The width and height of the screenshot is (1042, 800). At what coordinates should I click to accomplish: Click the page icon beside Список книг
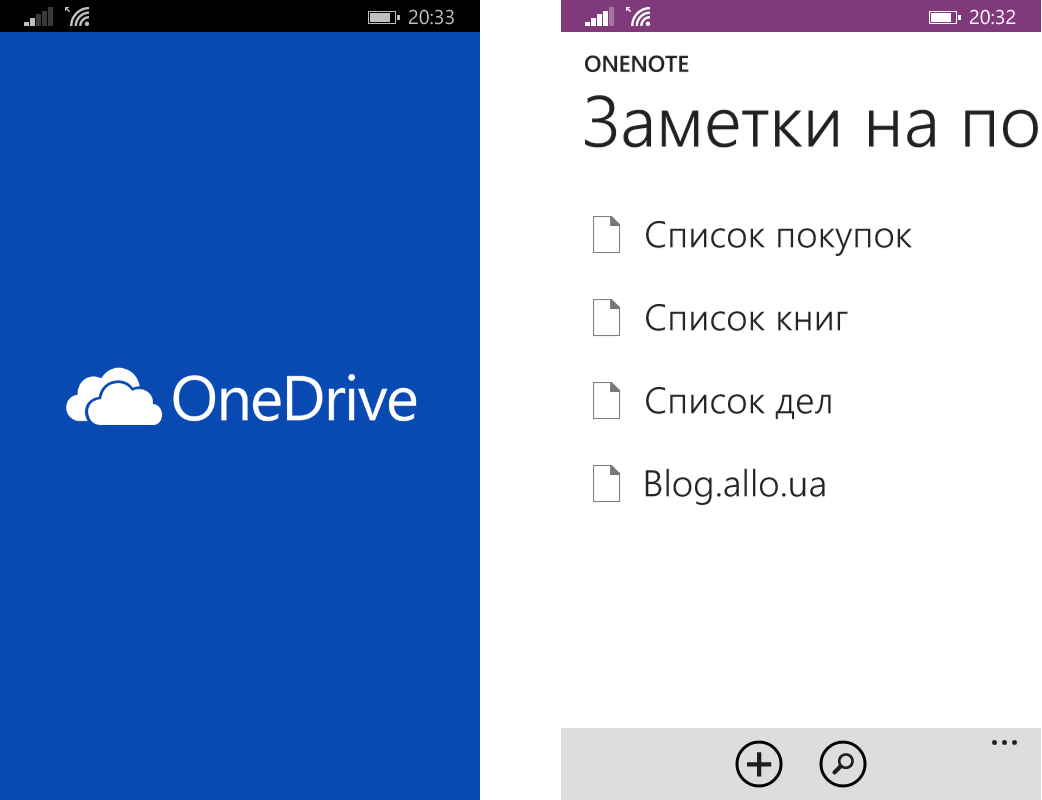tap(606, 318)
